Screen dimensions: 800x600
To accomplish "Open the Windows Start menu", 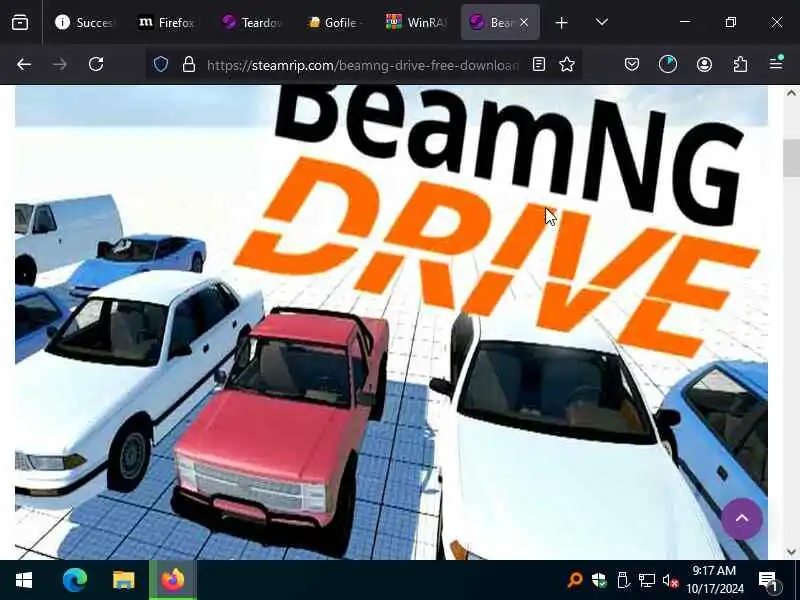I will 24,580.
